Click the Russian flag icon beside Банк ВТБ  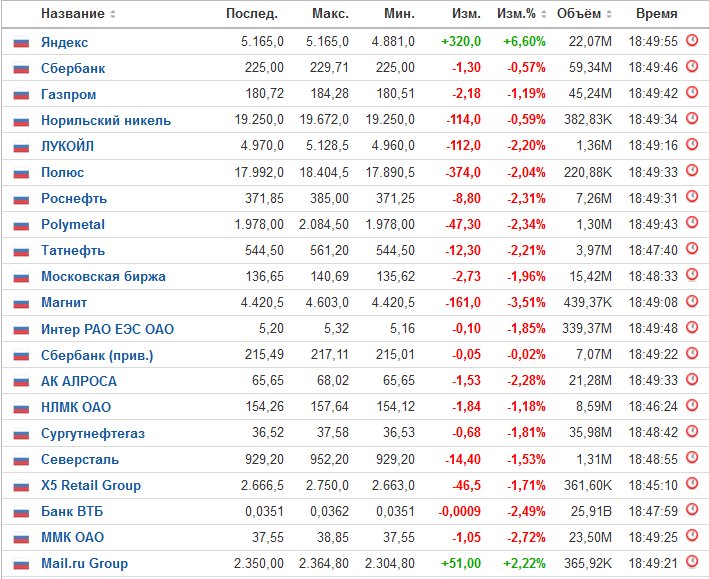[x=21, y=512]
